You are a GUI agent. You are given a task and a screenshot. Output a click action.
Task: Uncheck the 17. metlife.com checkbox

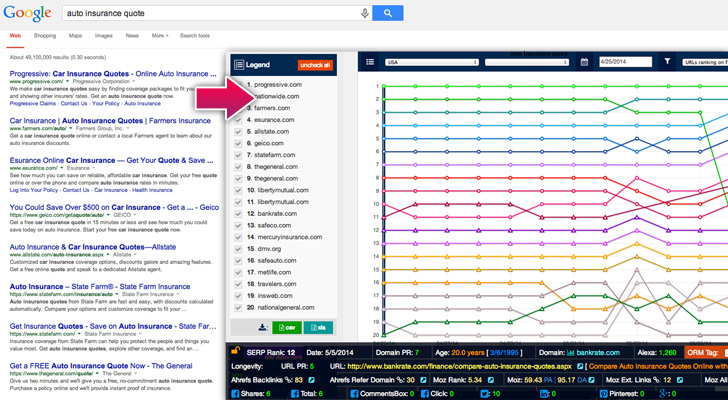[x=238, y=272]
